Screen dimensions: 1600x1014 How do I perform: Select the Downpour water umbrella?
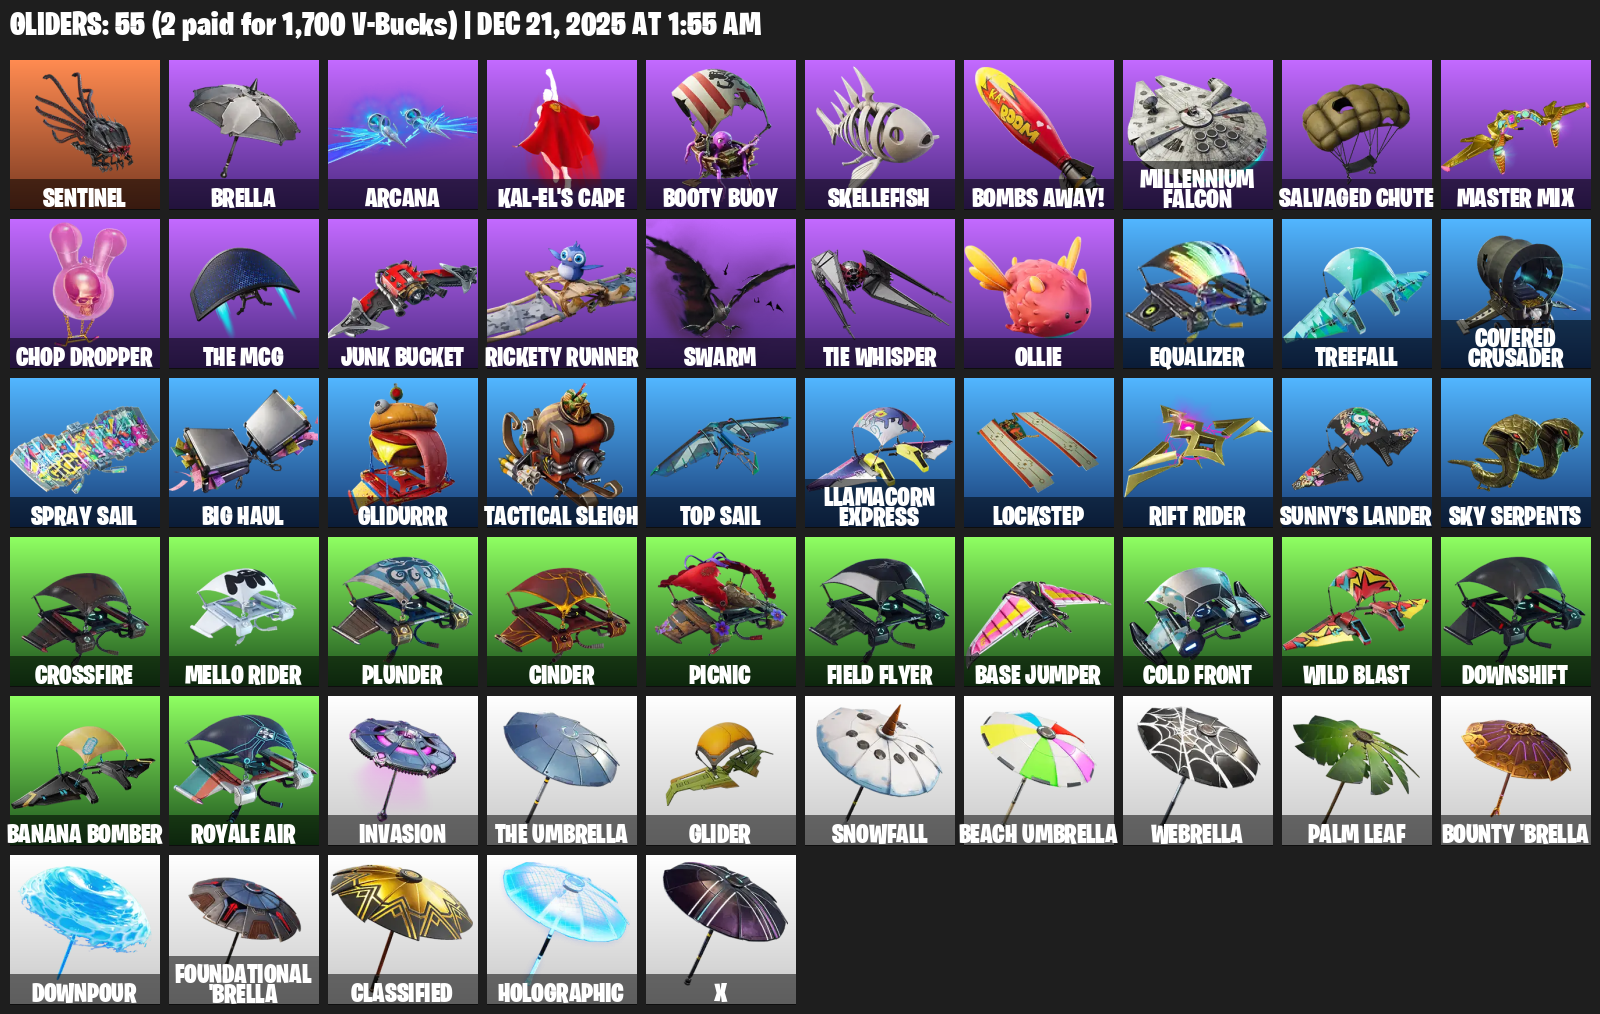pos(85,930)
